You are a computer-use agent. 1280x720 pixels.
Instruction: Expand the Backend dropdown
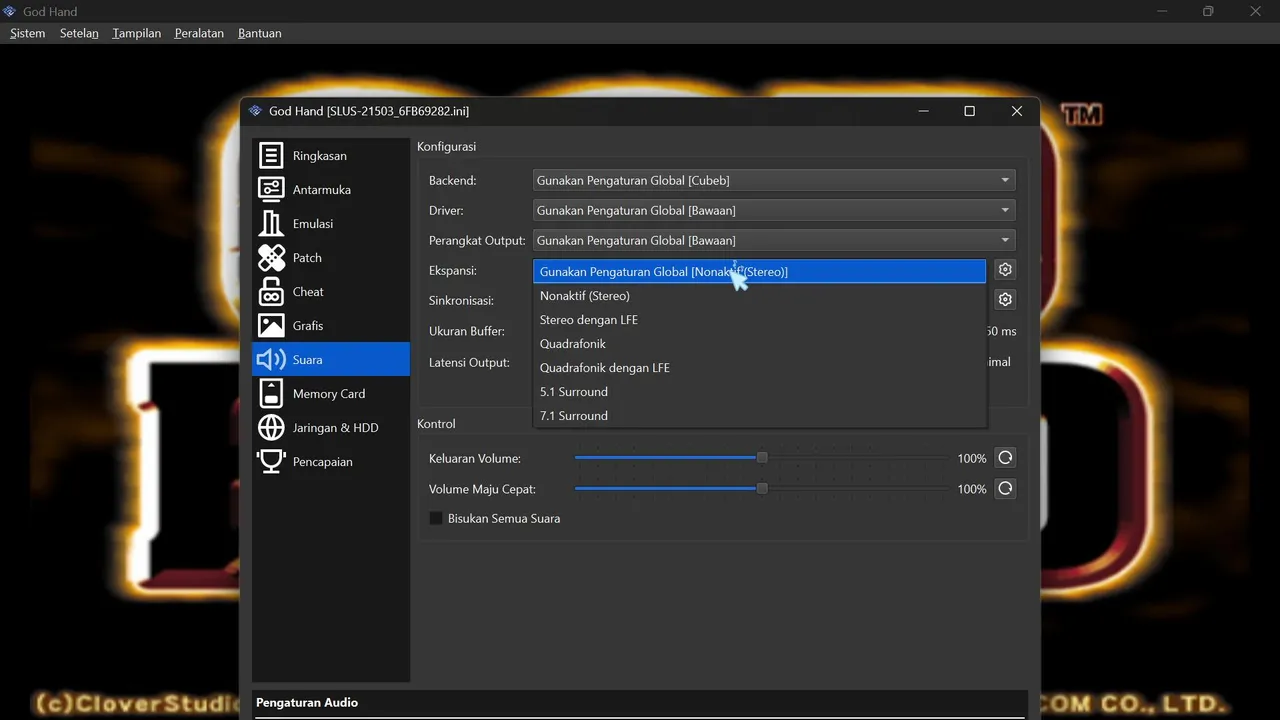[x=774, y=181]
